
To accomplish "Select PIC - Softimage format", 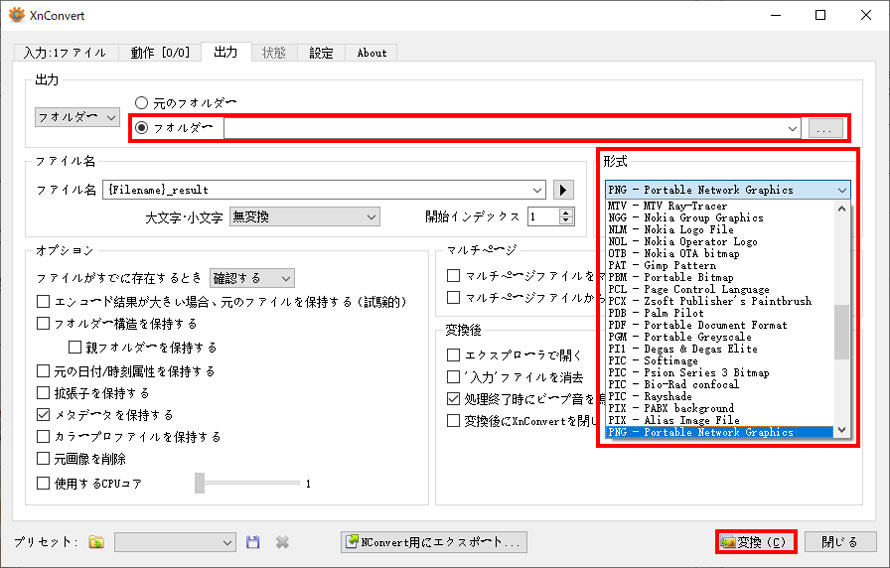I will pyautogui.click(x=720, y=361).
